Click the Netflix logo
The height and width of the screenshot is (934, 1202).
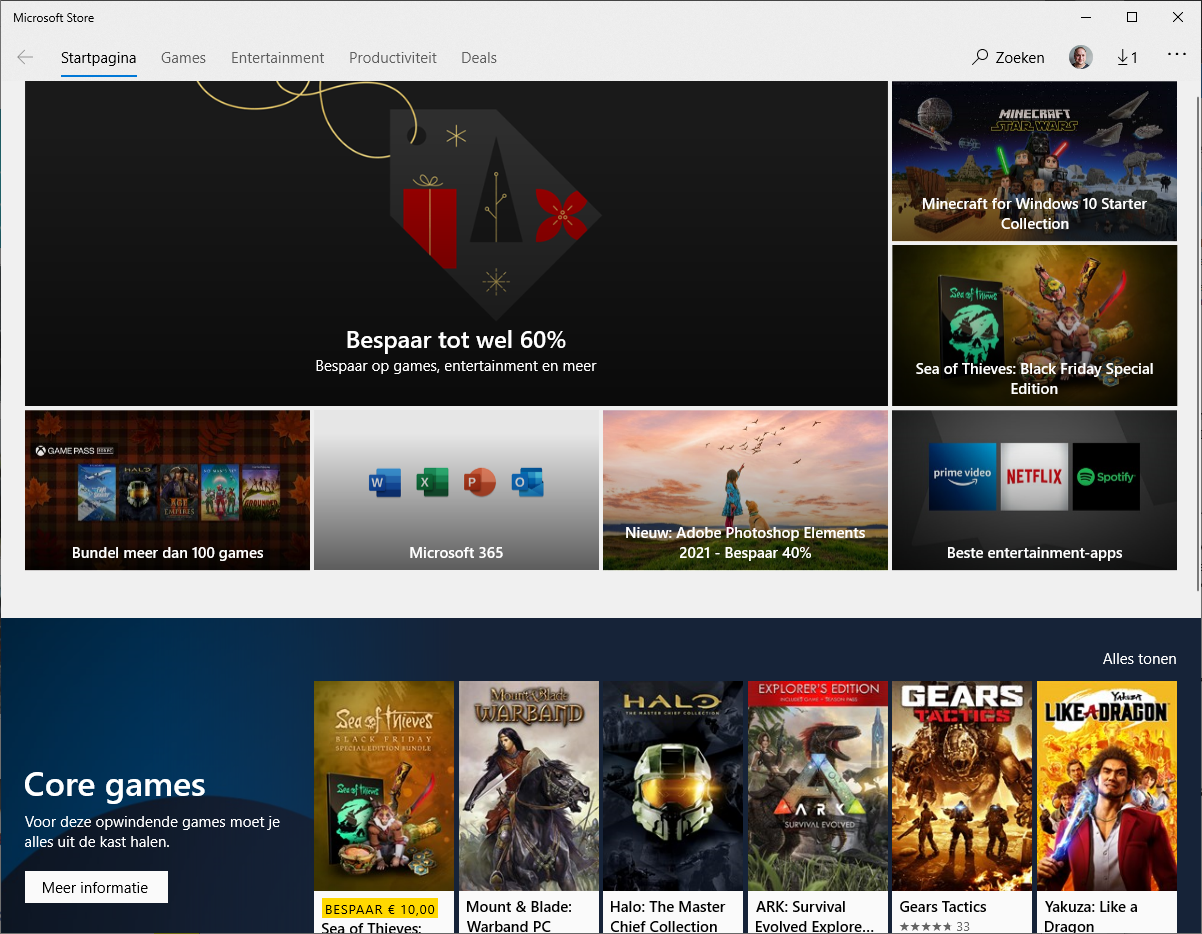[x=1034, y=477]
